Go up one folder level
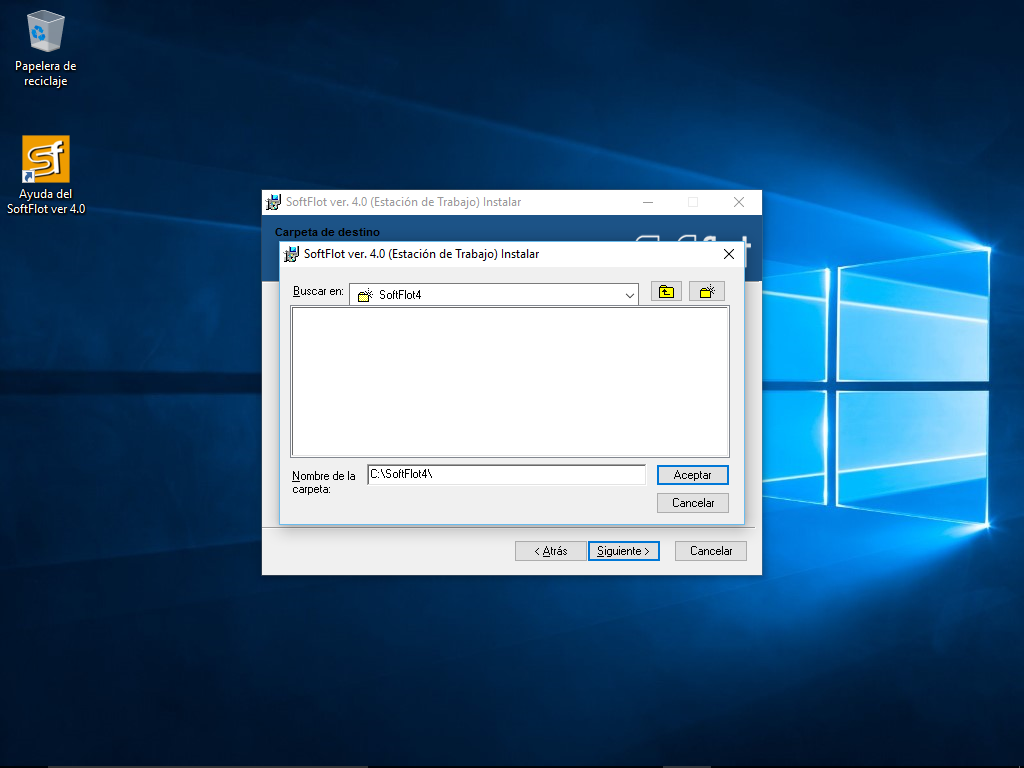 (666, 292)
